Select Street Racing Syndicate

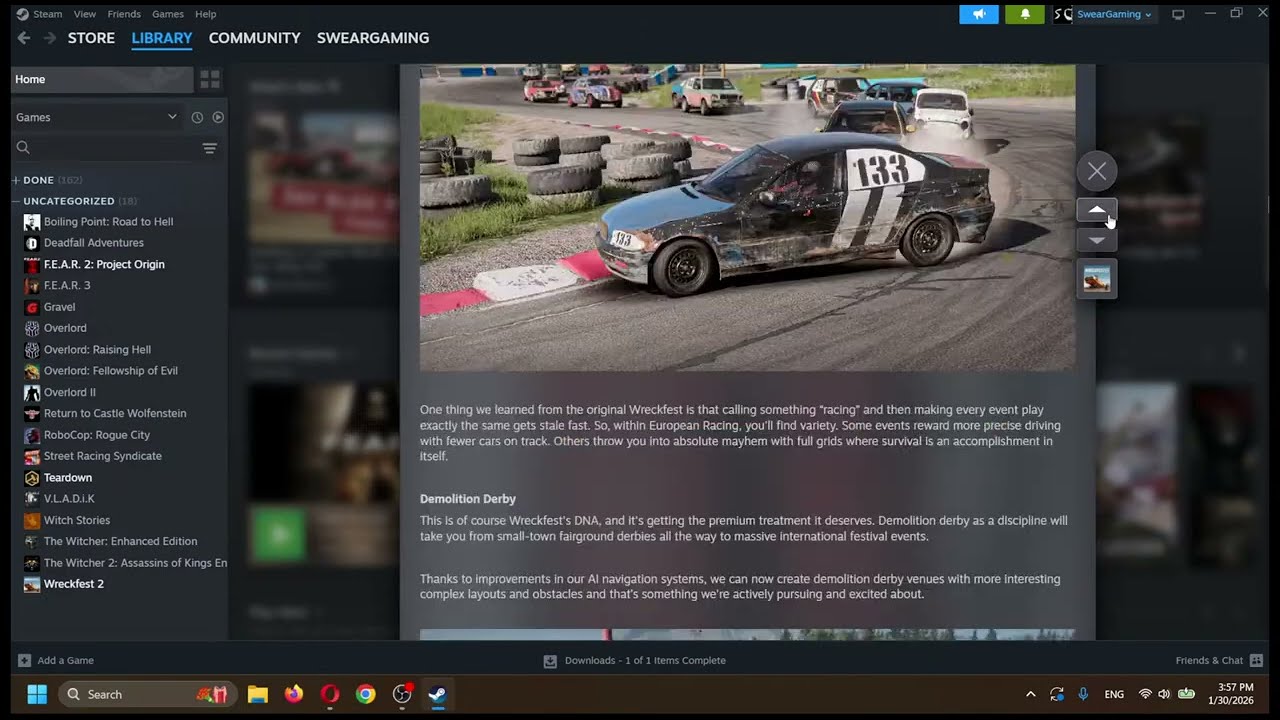[102, 456]
